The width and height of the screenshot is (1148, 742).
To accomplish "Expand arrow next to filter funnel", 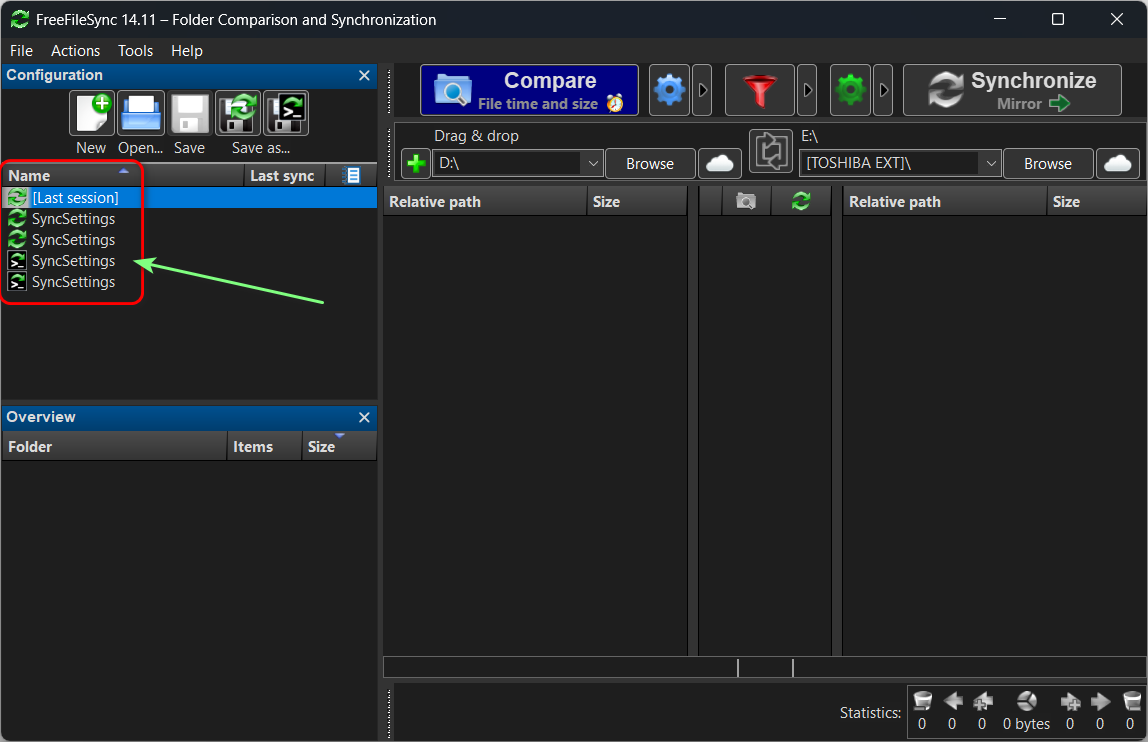I will coord(807,90).
